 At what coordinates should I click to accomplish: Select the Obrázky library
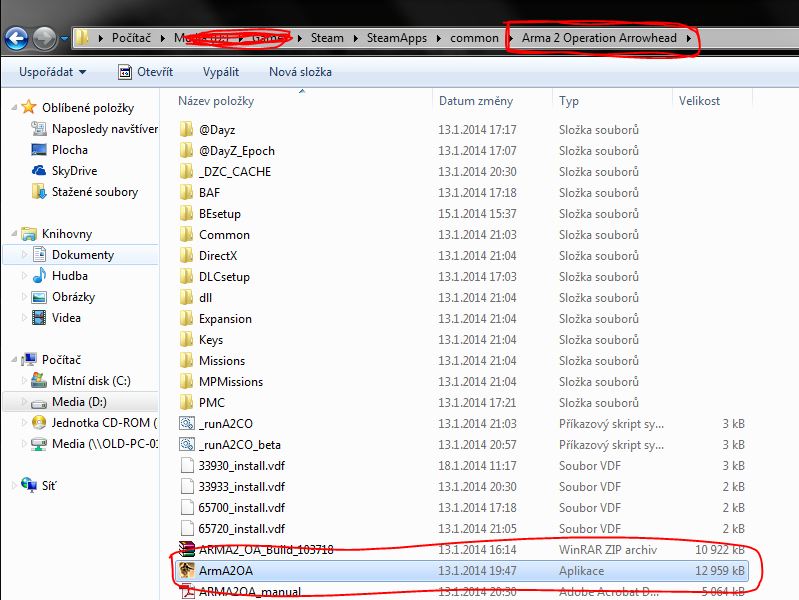coord(73,297)
